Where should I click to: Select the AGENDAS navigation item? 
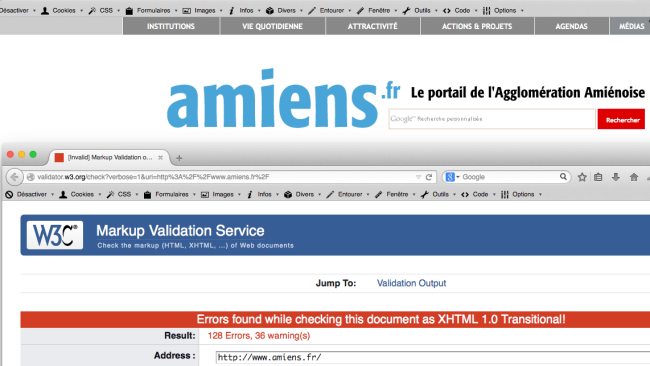[571, 26]
